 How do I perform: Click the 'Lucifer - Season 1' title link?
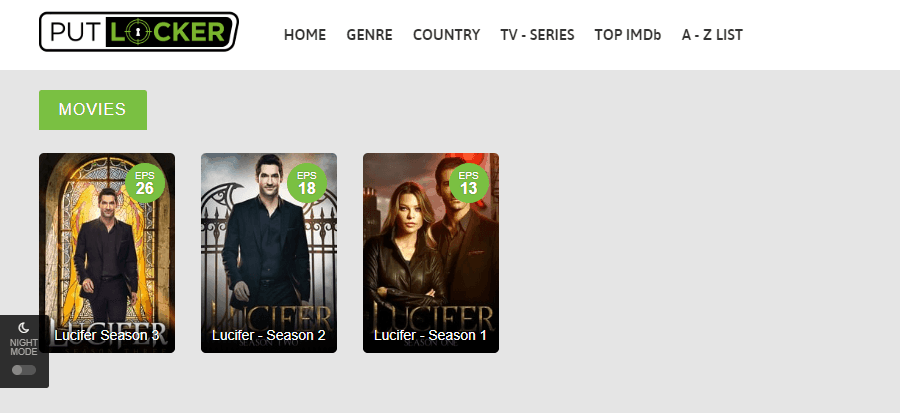[430, 335]
